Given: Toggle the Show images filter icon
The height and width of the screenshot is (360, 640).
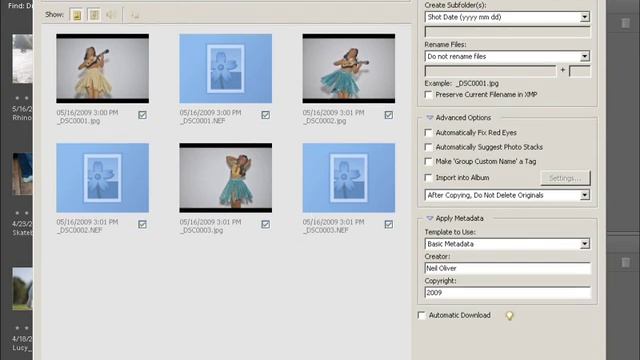Looking at the screenshot, I should 76,15.
